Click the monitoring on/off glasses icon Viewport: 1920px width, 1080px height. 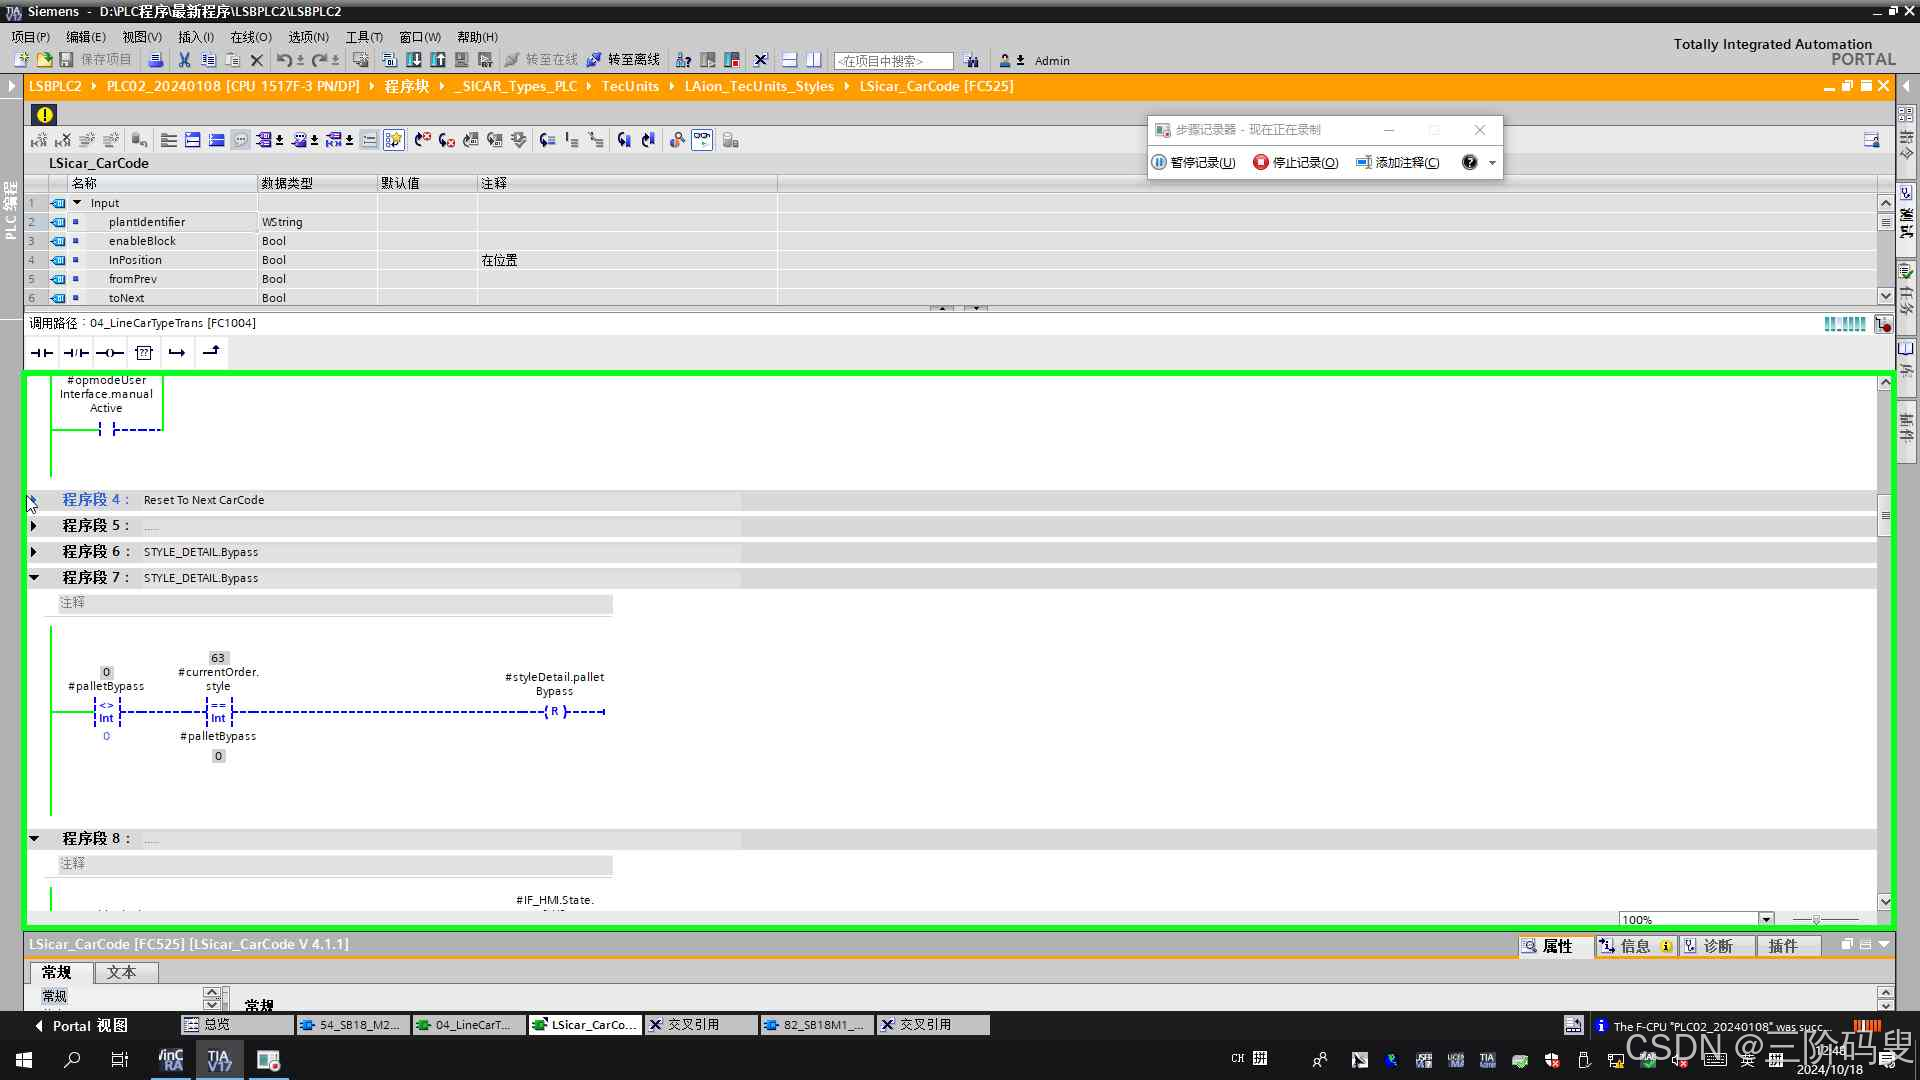tap(702, 140)
